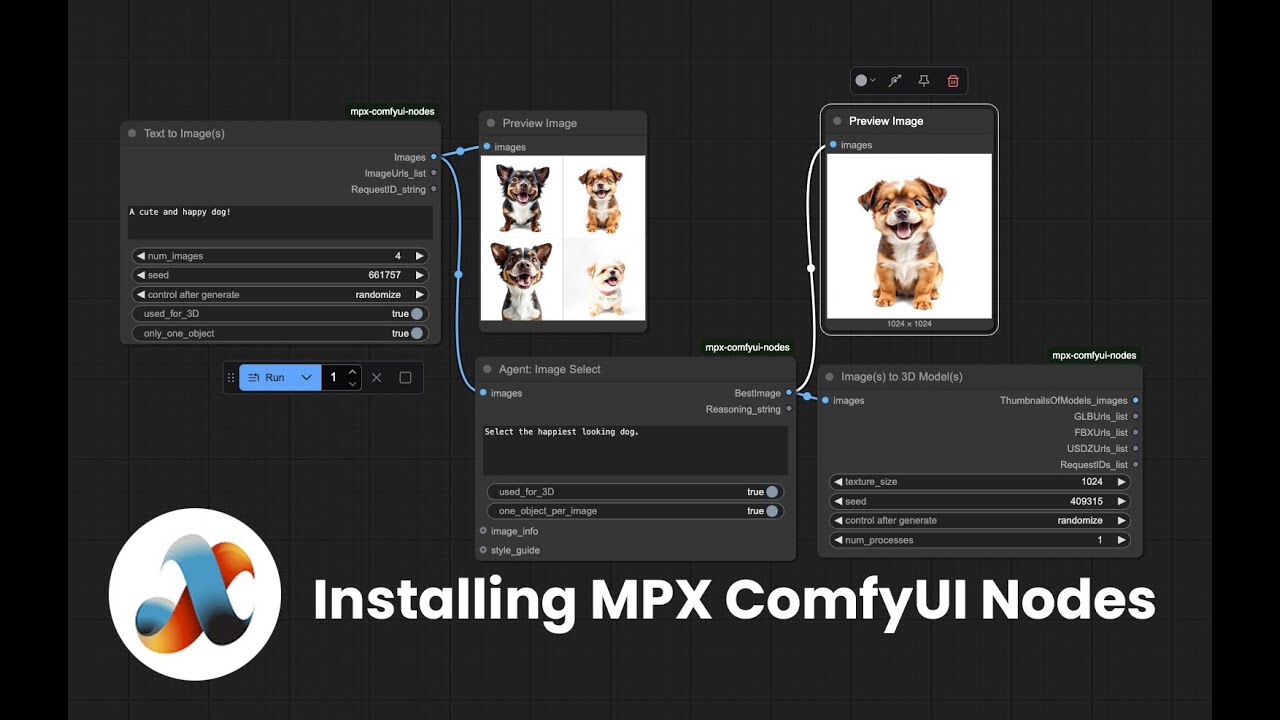Collapse the Agent: Image Select node dot
This screenshot has height=720, width=1280.
487,369
